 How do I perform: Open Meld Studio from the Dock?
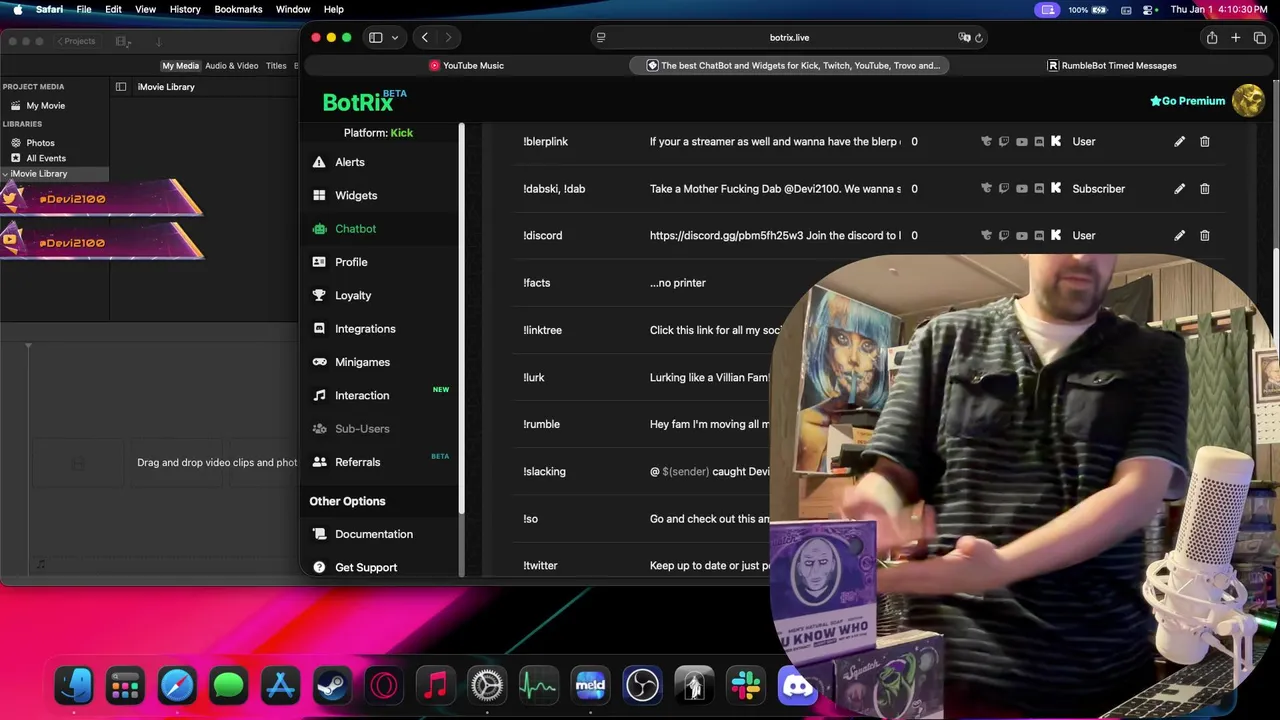(590, 686)
